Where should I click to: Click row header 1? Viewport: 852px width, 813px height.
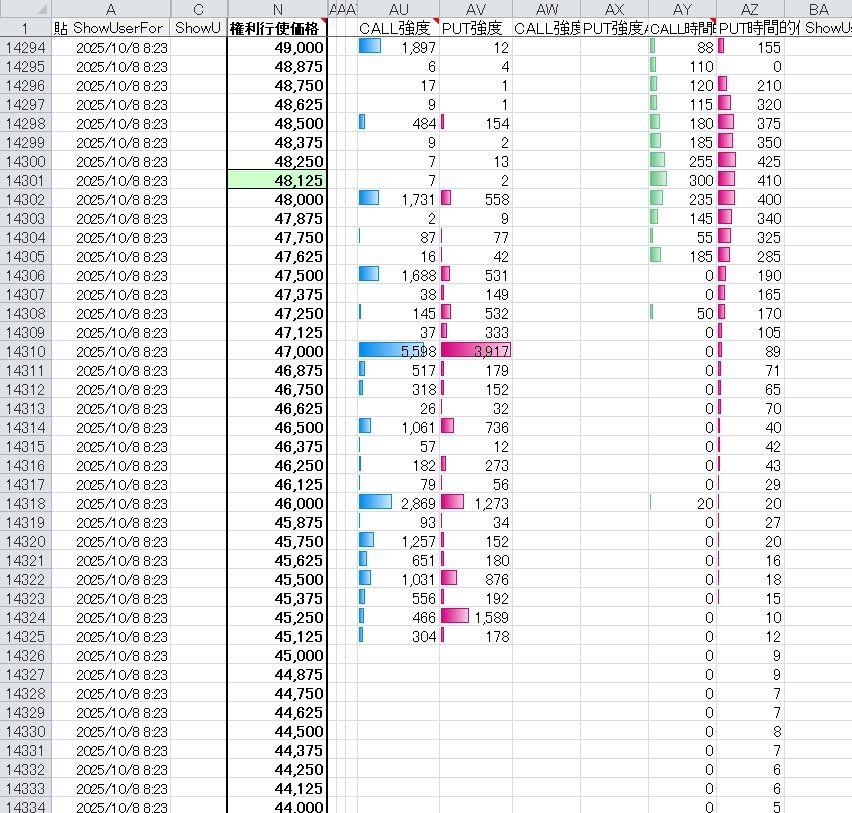click(x=25, y=28)
